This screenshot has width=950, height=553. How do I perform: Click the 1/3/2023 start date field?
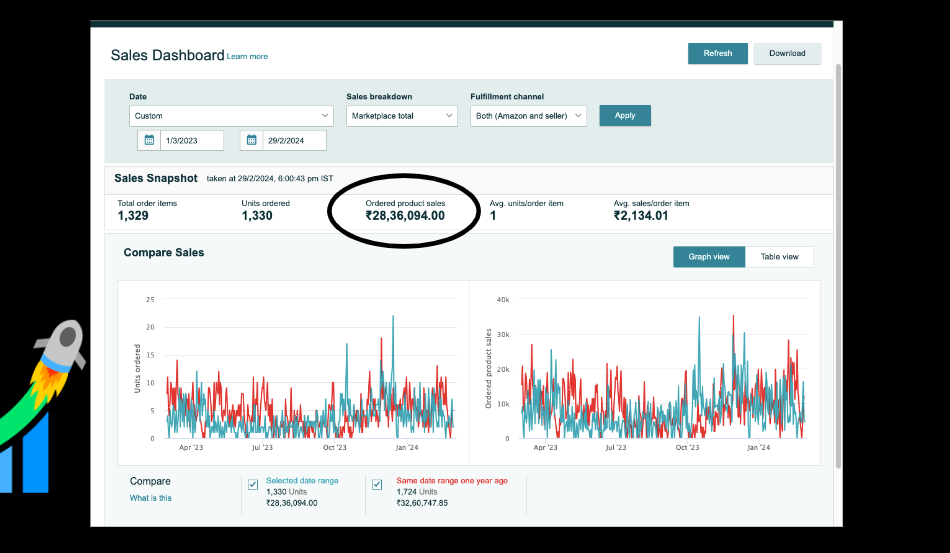point(191,141)
